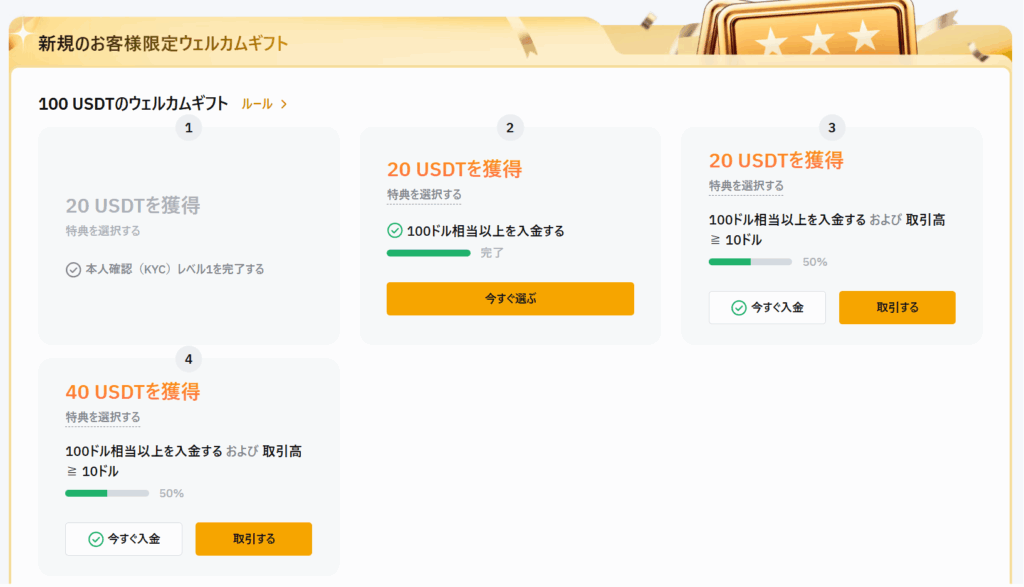Viewport: 1024px width, 587px height.
Task: Click the check icon beside KYC レベル1 task
Action: [73, 270]
